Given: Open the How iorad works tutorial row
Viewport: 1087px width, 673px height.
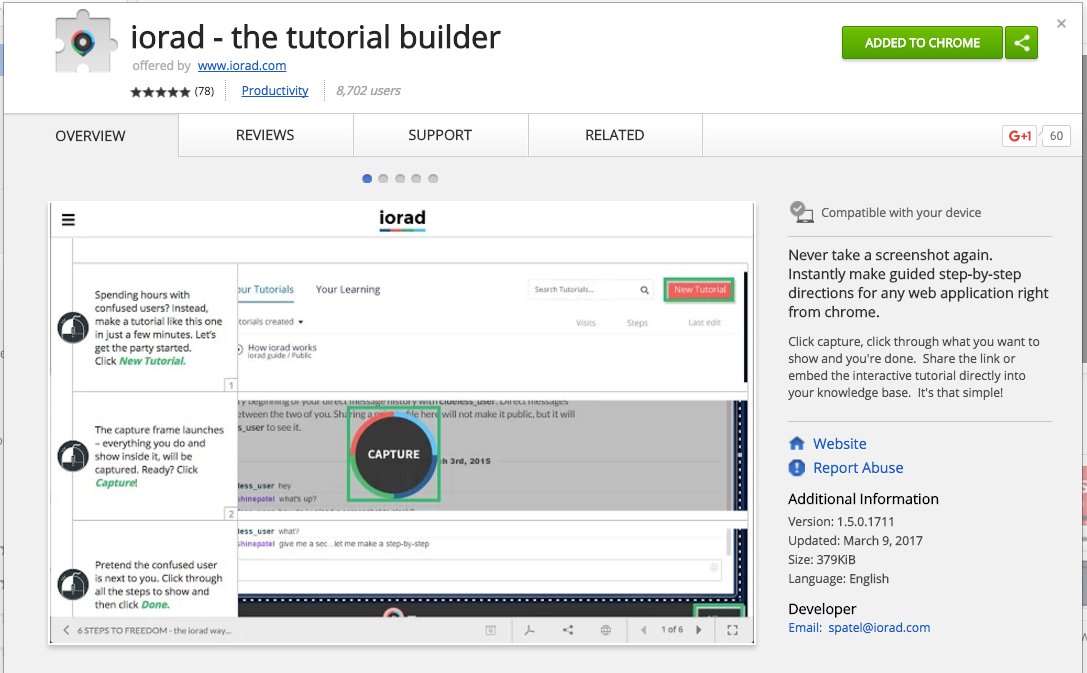Looking at the screenshot, I should tap(281, 351).
